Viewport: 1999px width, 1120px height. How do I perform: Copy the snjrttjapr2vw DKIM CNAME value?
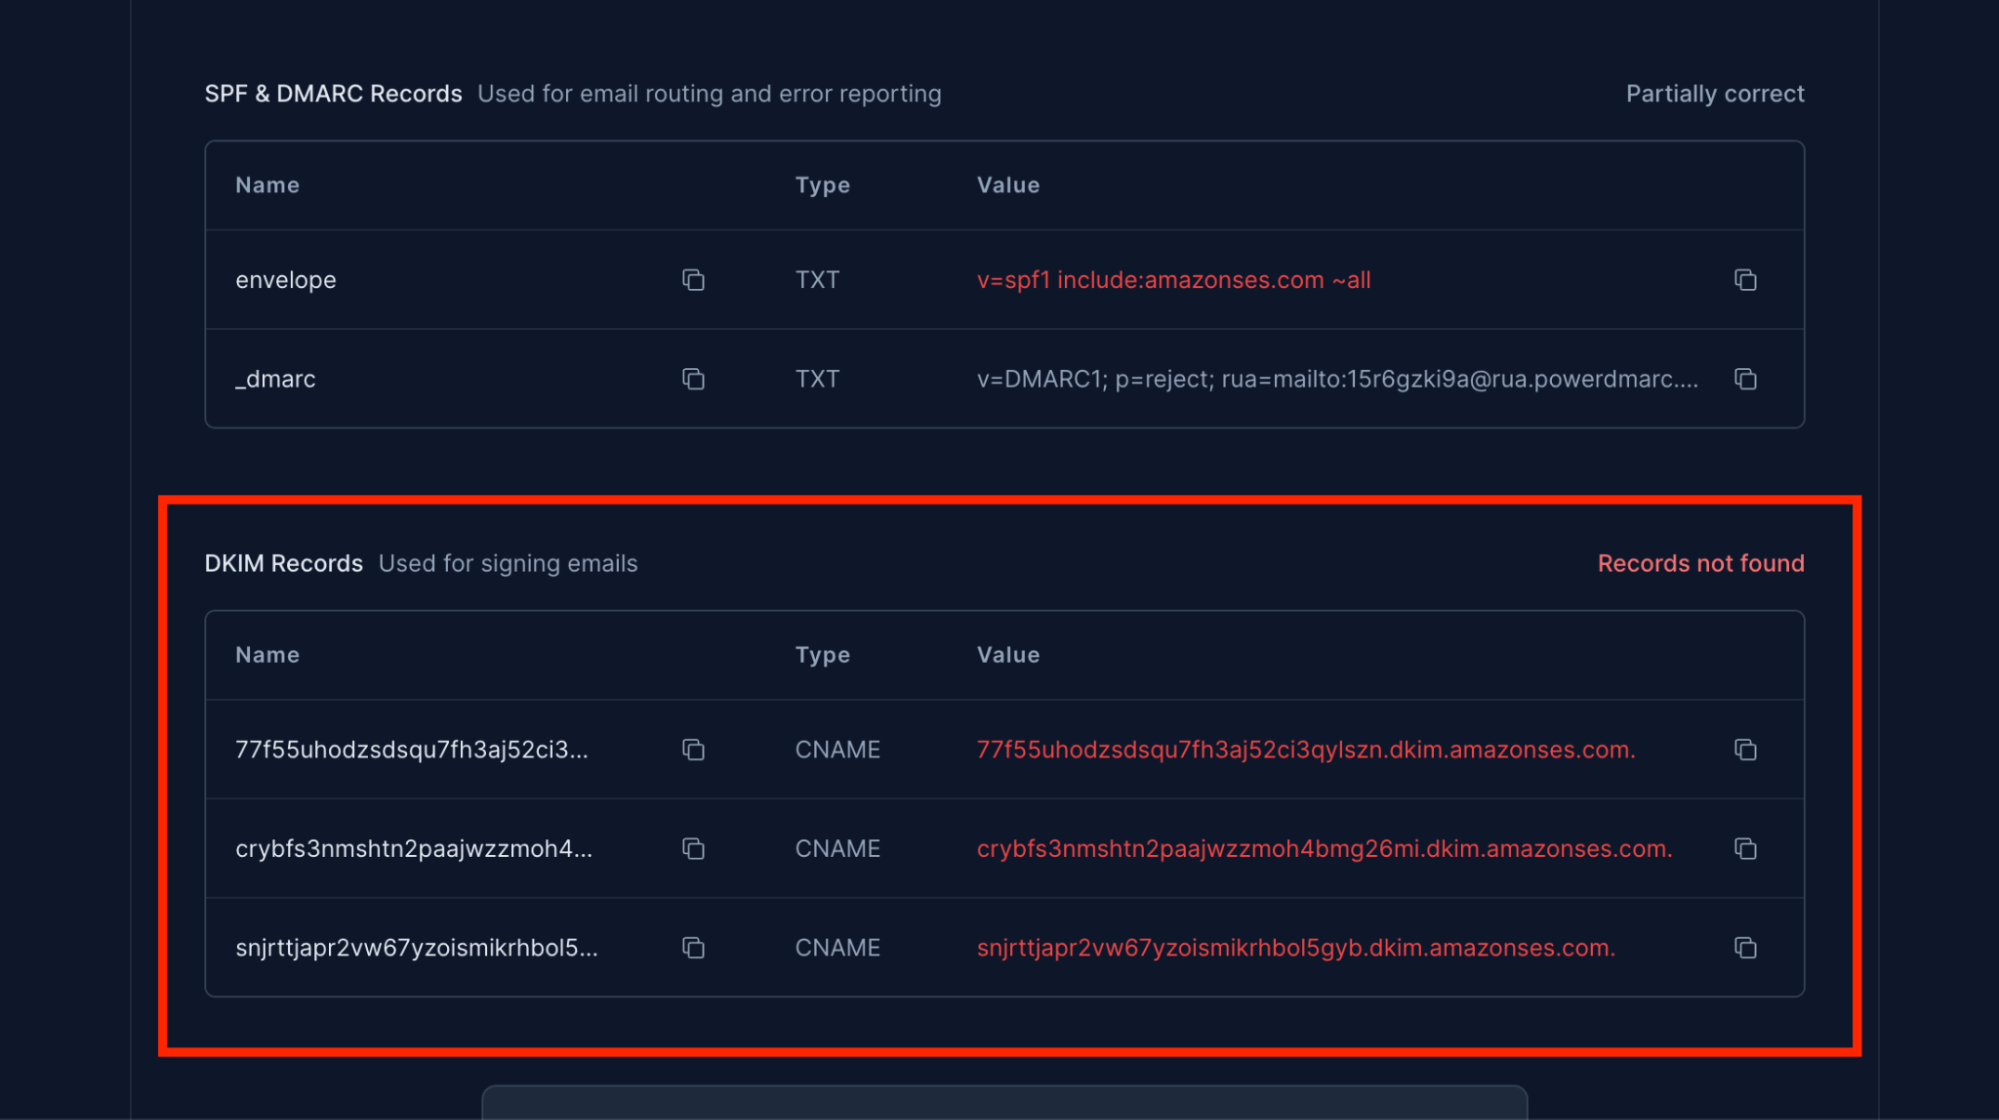coord(1745,948)
